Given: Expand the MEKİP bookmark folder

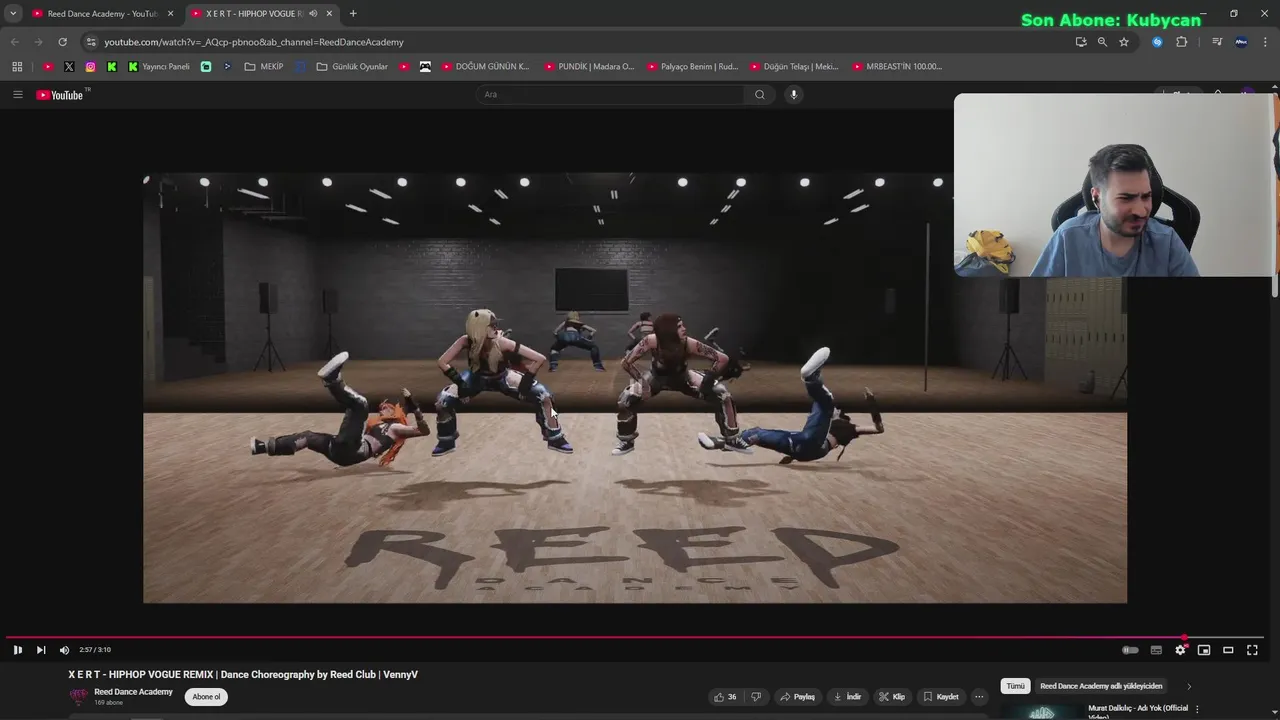Looking at the screenshot, I should tap(264, 67).
